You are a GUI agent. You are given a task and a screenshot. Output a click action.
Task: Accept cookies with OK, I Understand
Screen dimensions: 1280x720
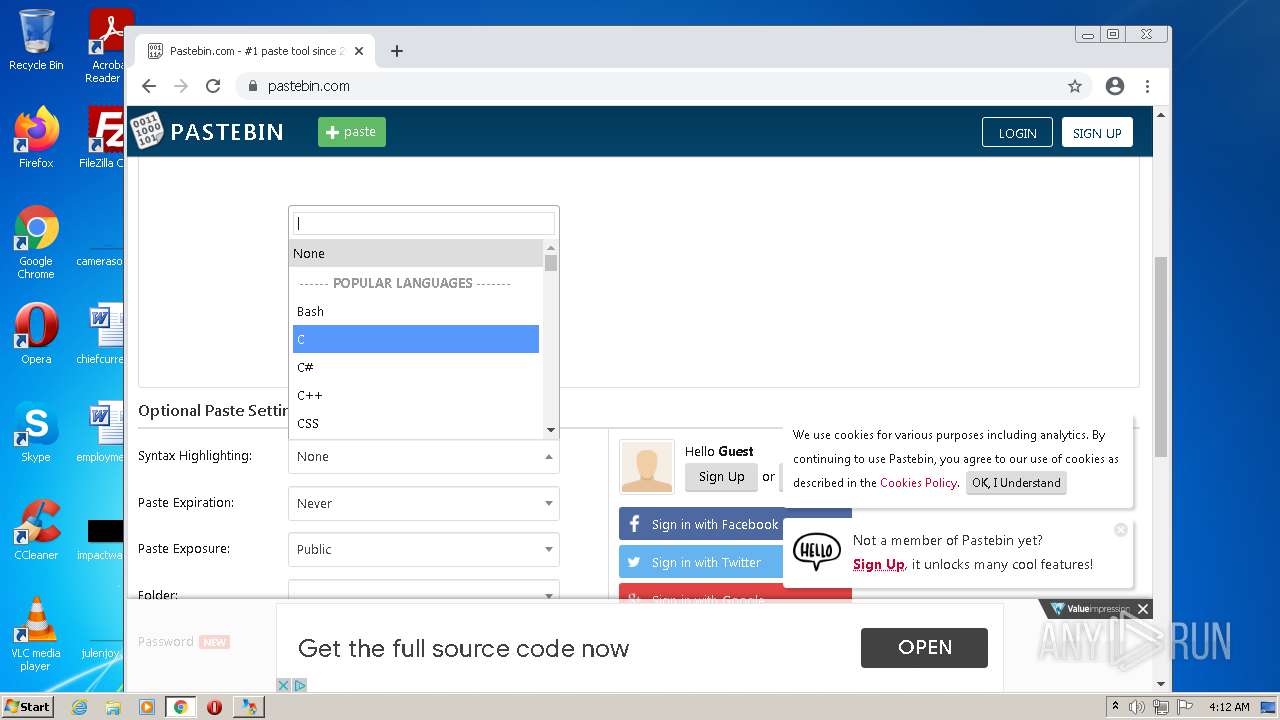(1016, 483)
